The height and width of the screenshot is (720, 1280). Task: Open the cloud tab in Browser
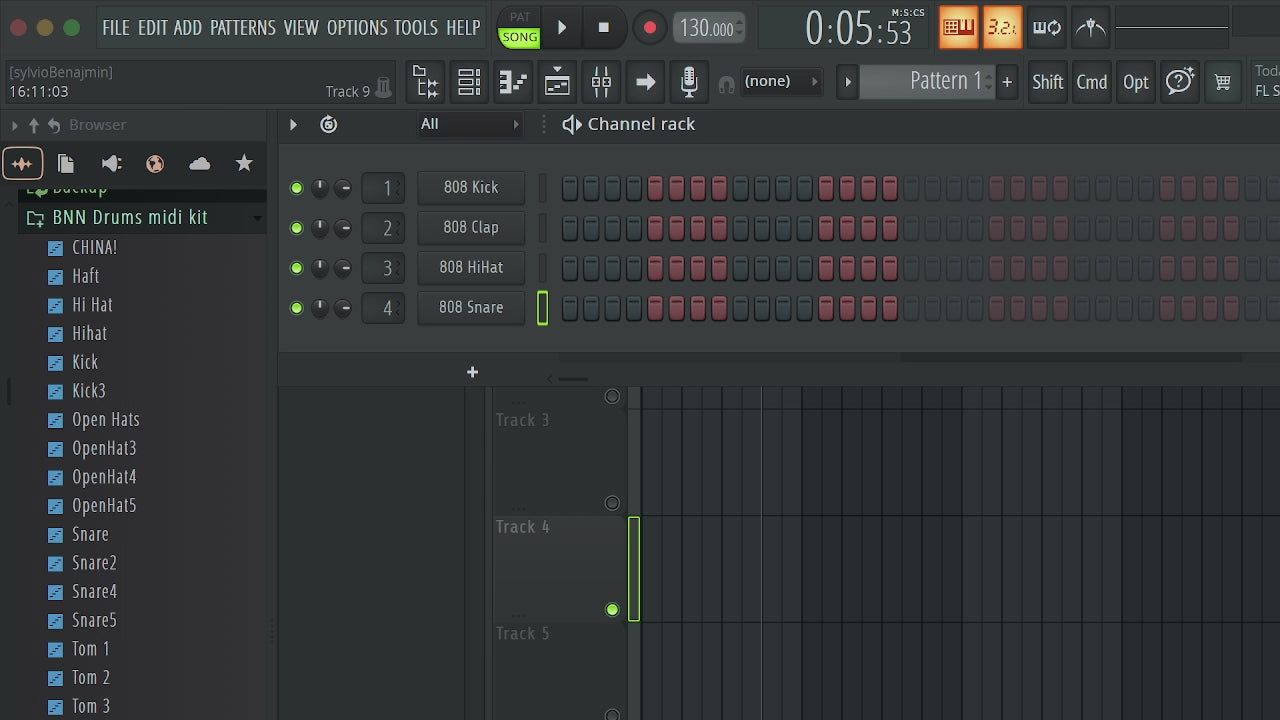(199, 163)
